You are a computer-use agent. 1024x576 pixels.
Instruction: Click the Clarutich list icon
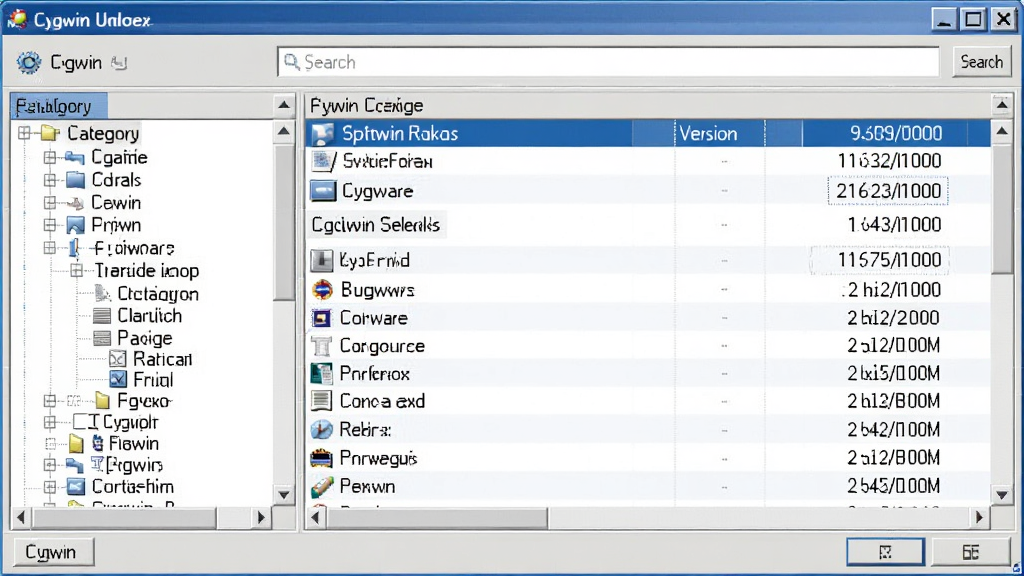pos(102,316)
